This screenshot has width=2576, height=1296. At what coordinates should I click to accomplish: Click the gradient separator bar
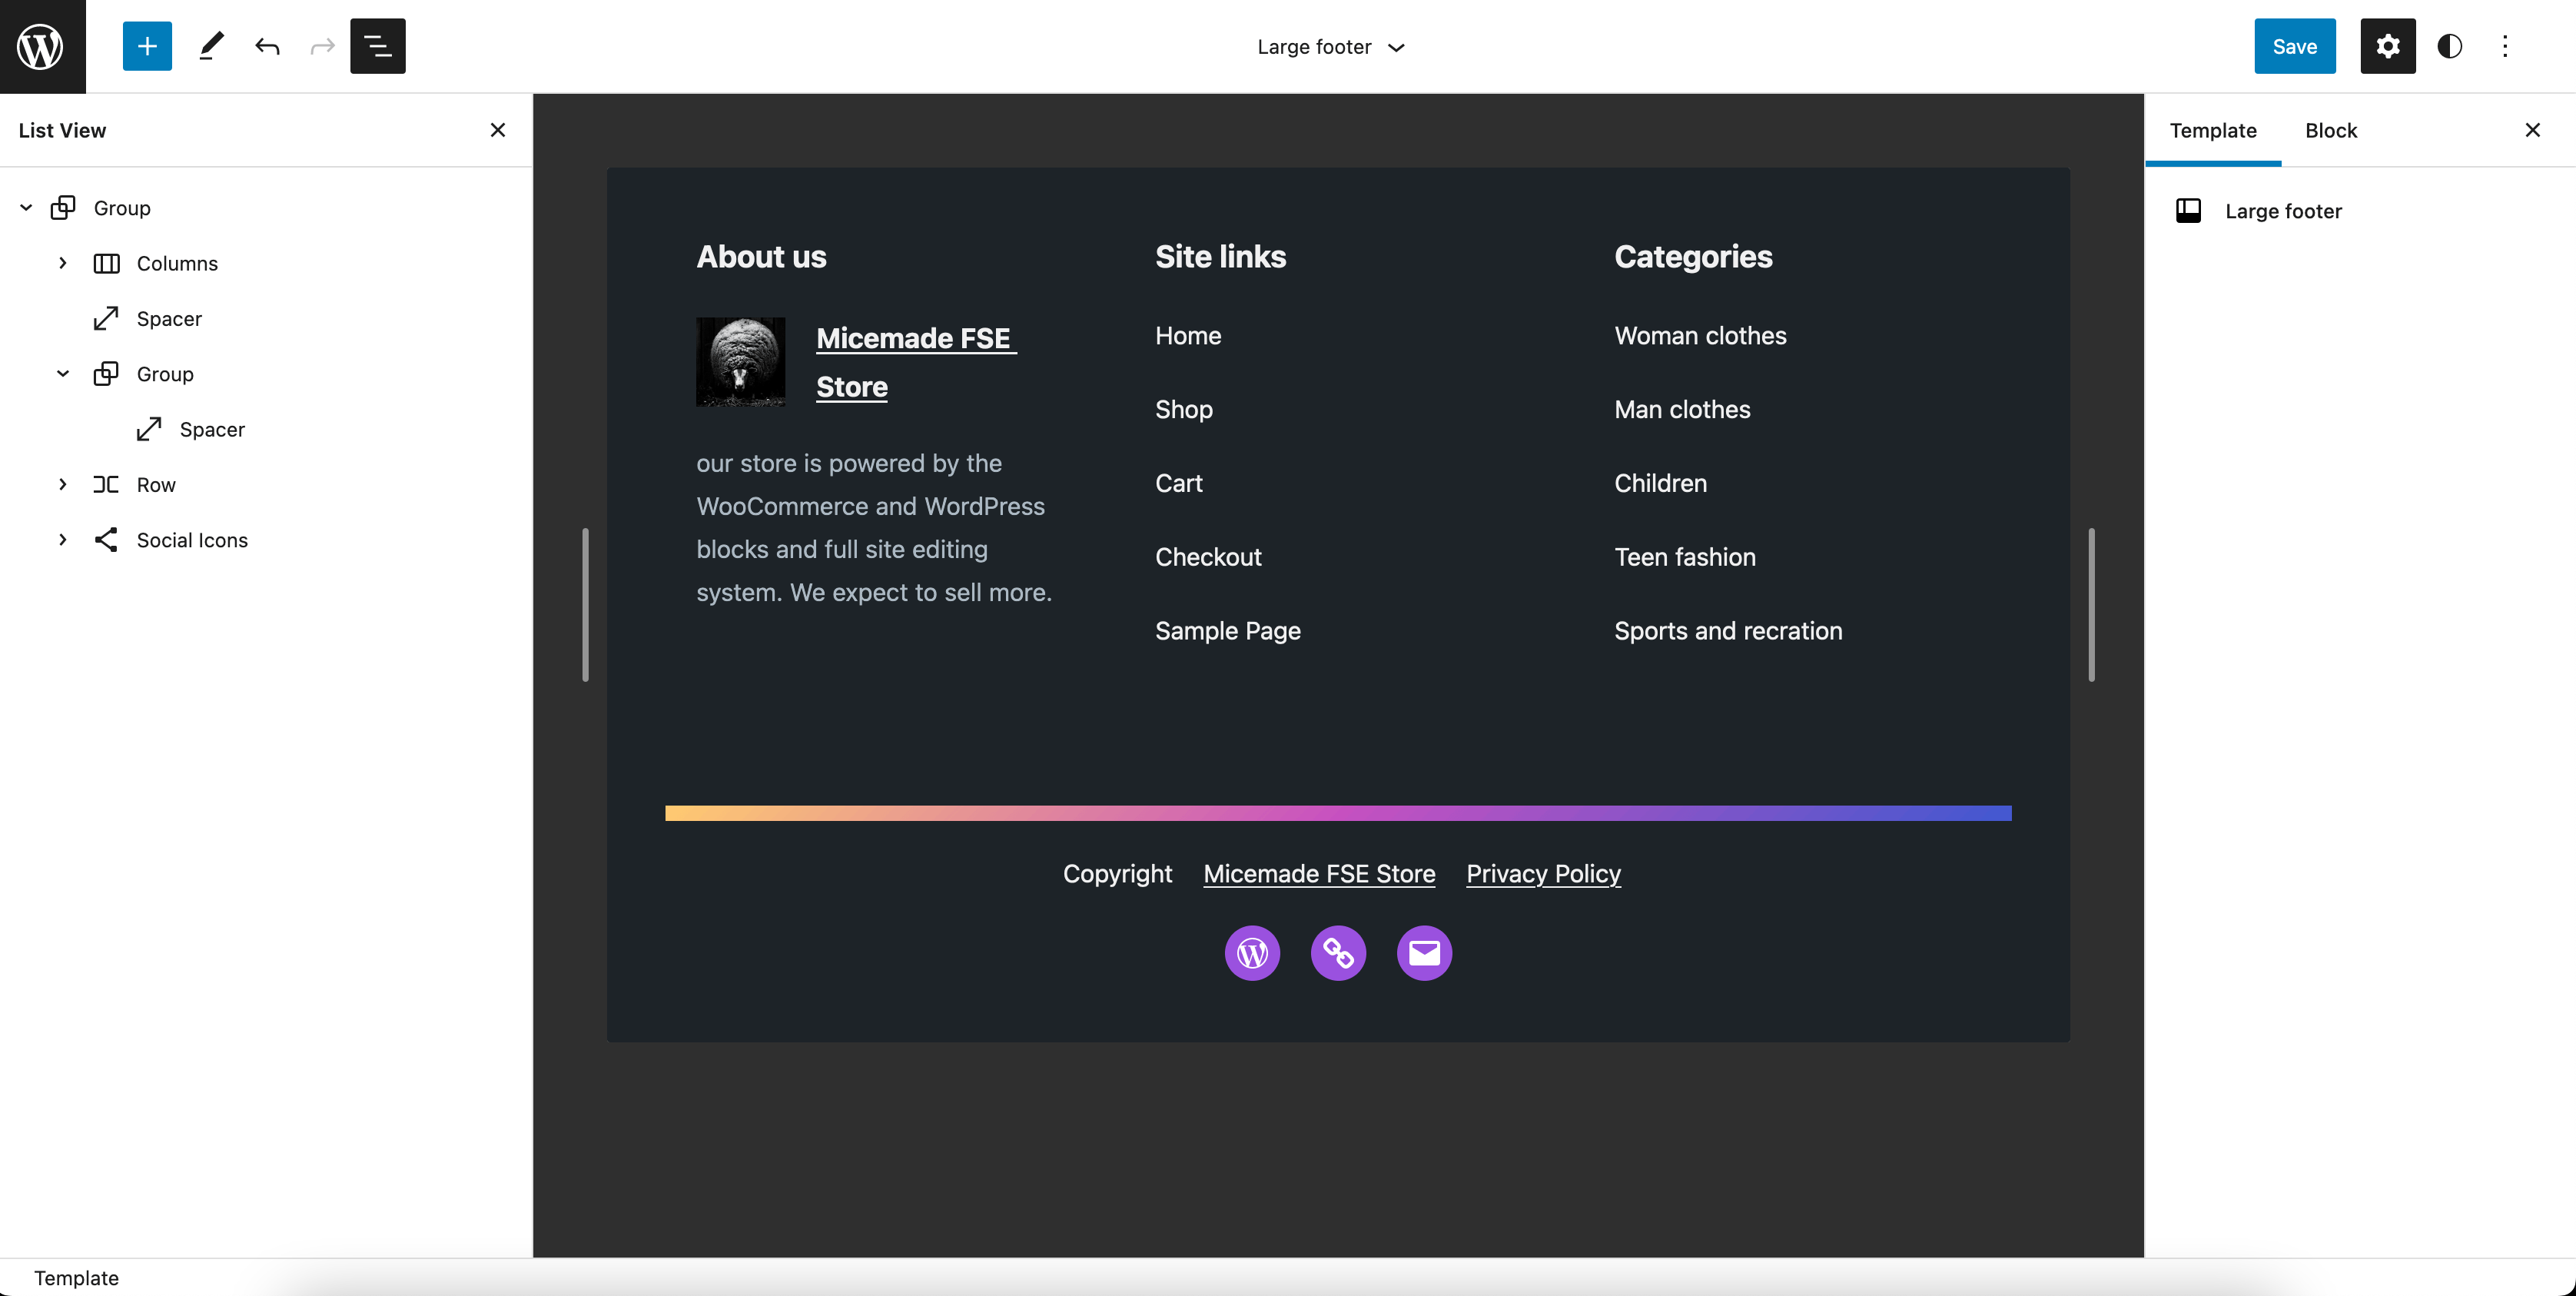point(1338,813)
